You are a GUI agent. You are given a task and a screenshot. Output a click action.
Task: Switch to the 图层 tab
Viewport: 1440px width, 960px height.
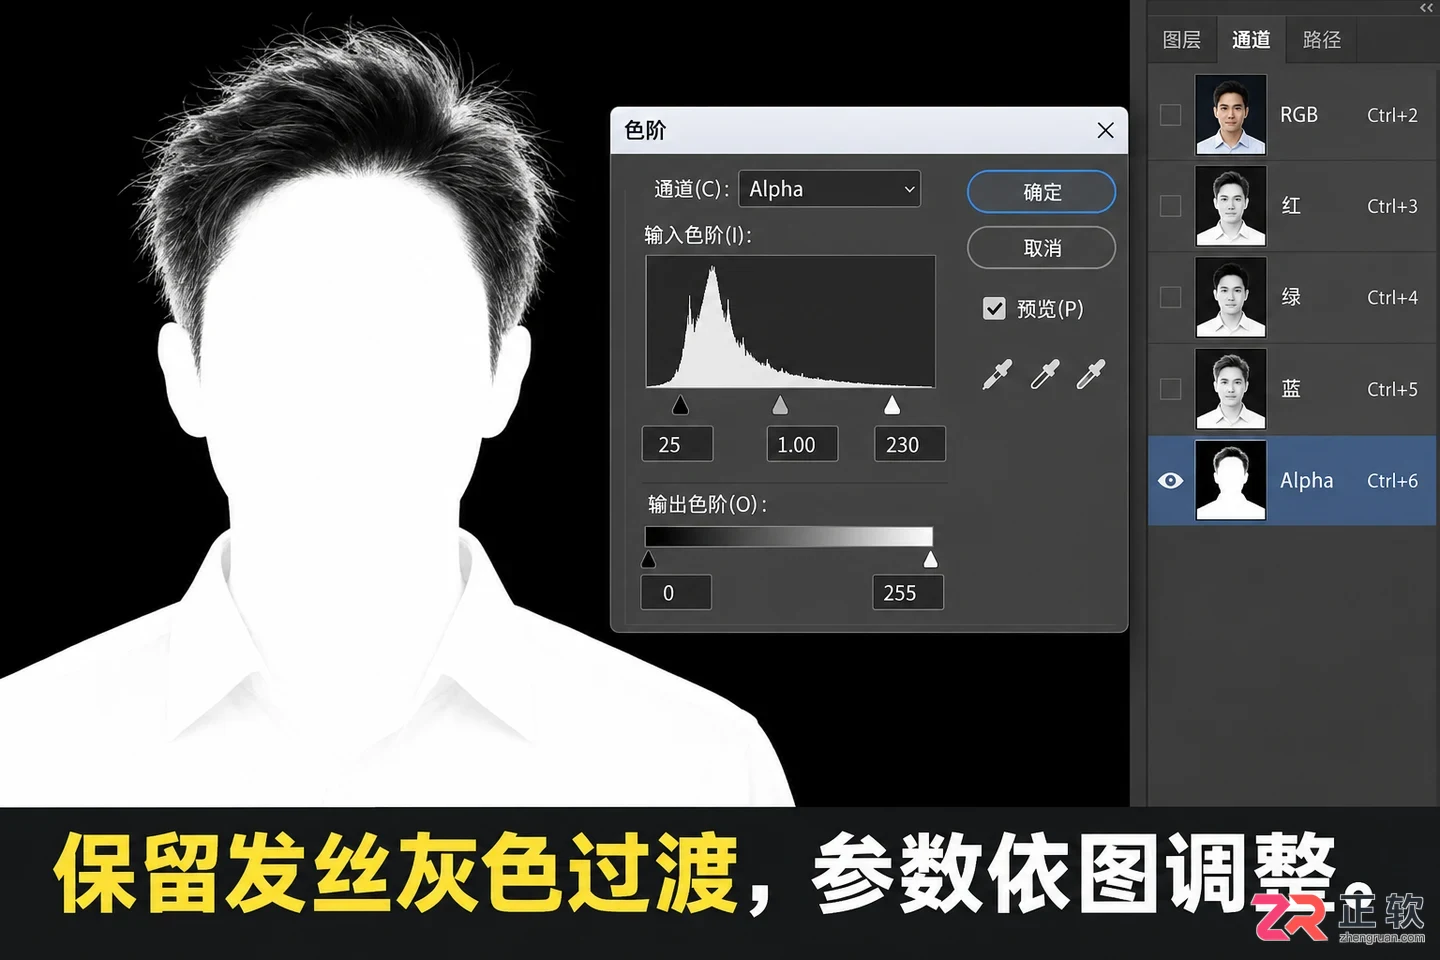click(x=1182, y=40)
